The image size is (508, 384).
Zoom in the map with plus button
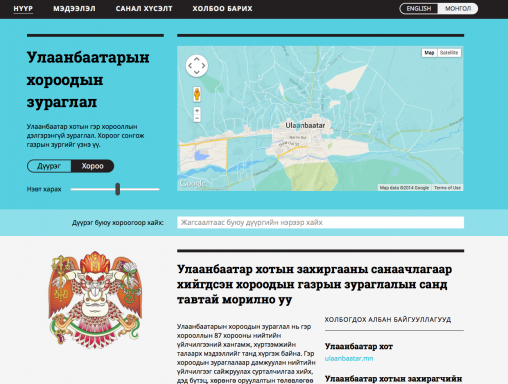click(x=197, y=111)
